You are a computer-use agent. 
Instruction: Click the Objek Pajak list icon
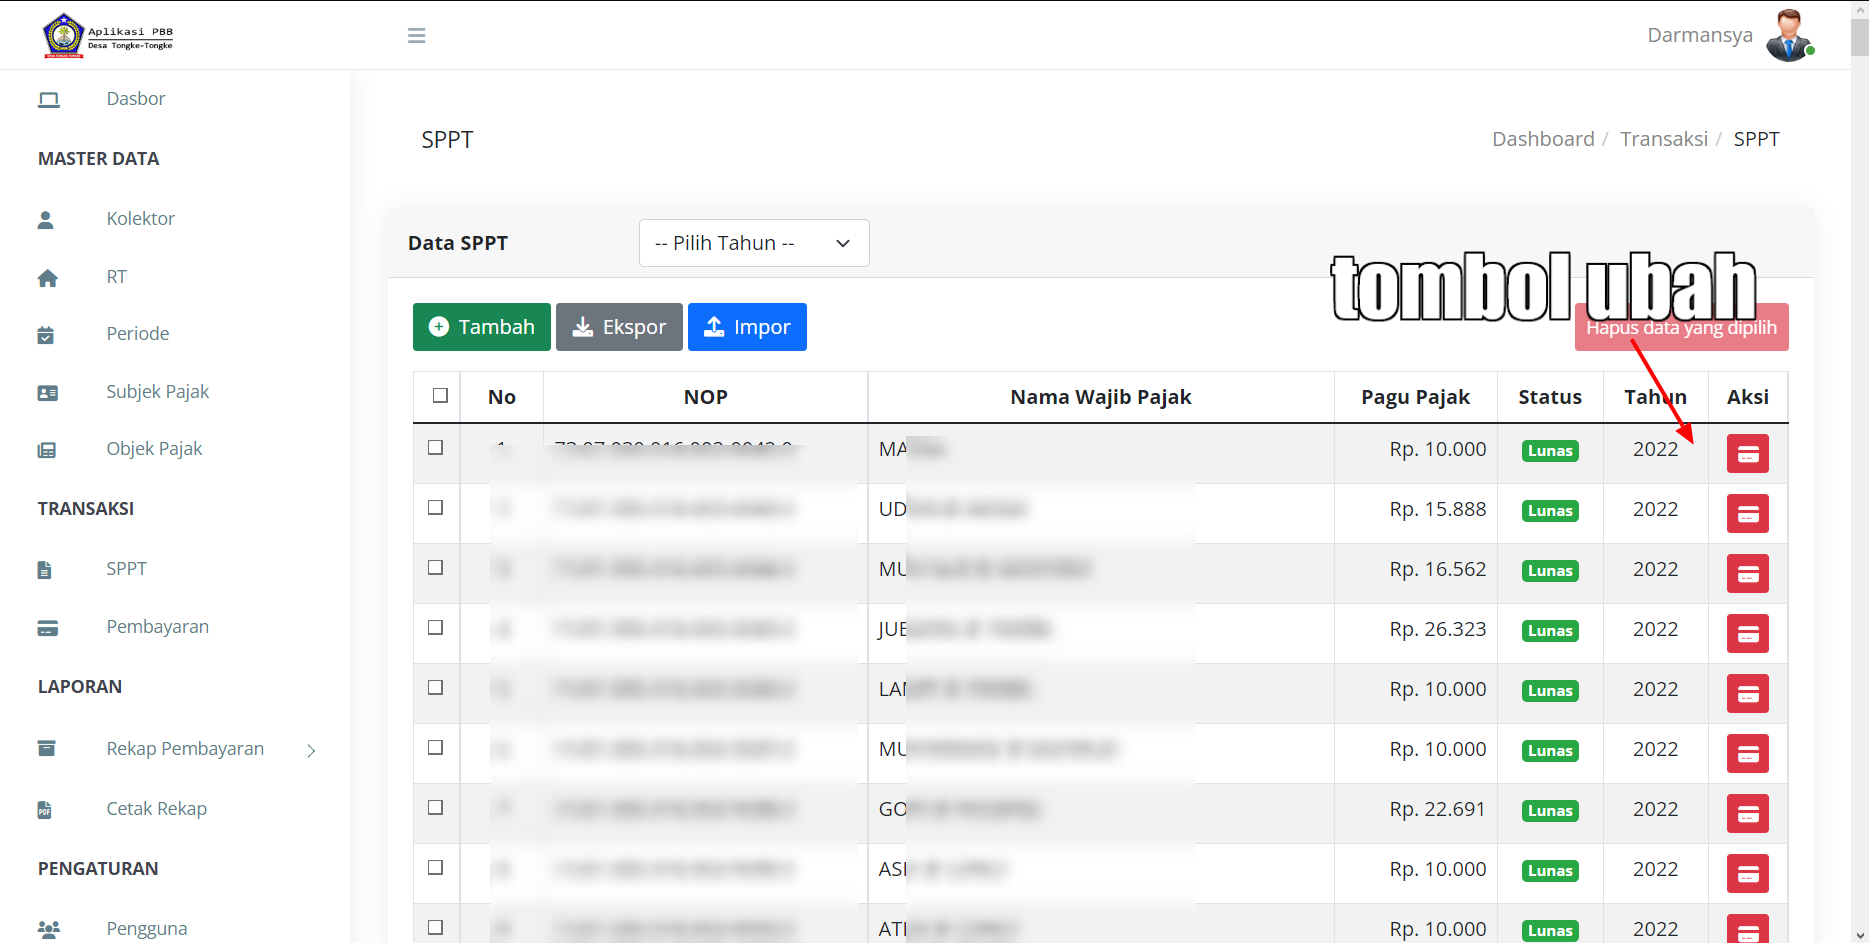click(47, 449)
